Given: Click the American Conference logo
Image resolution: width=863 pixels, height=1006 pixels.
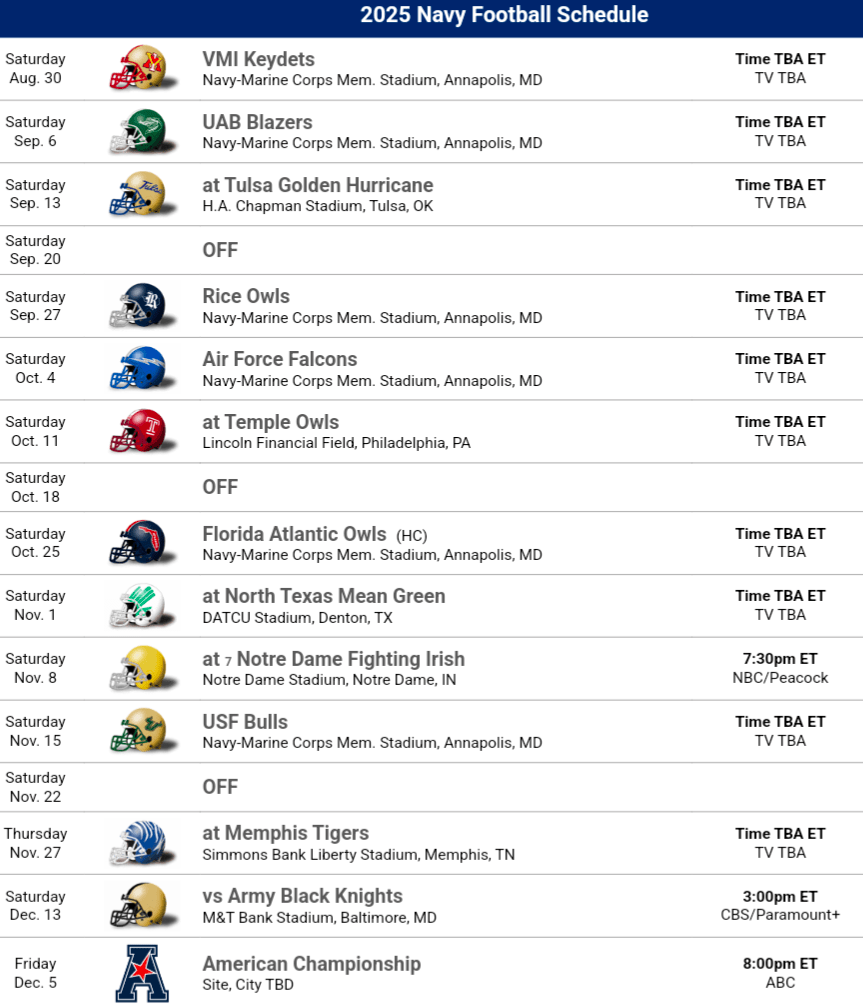Looking at the screenshot, I should click(x=141, y=972).
